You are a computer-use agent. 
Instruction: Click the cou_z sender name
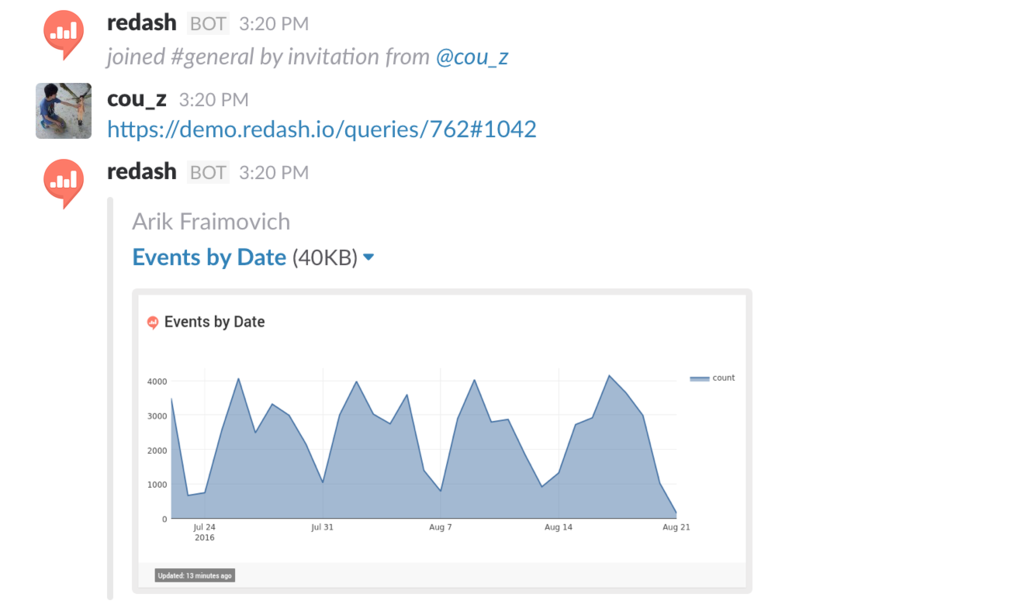coord(136,99)
